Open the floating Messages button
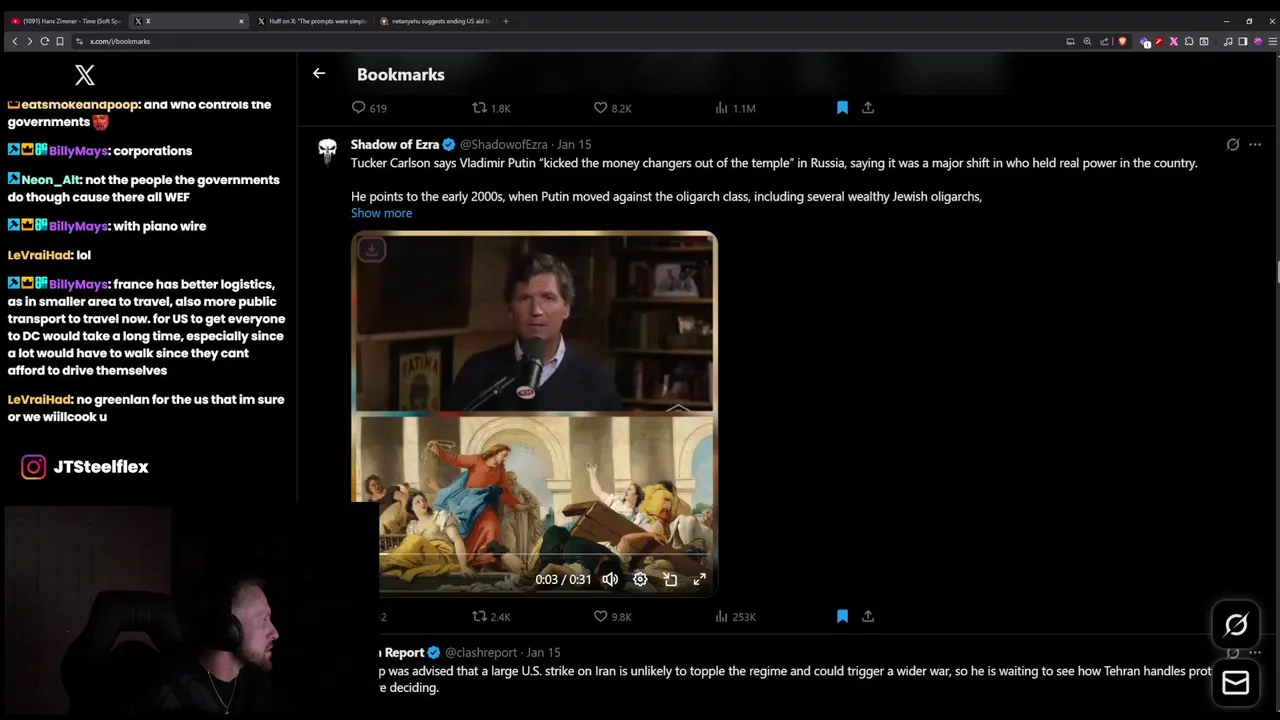Screen dimensions: 1280x720 [x=1236, y=683]
